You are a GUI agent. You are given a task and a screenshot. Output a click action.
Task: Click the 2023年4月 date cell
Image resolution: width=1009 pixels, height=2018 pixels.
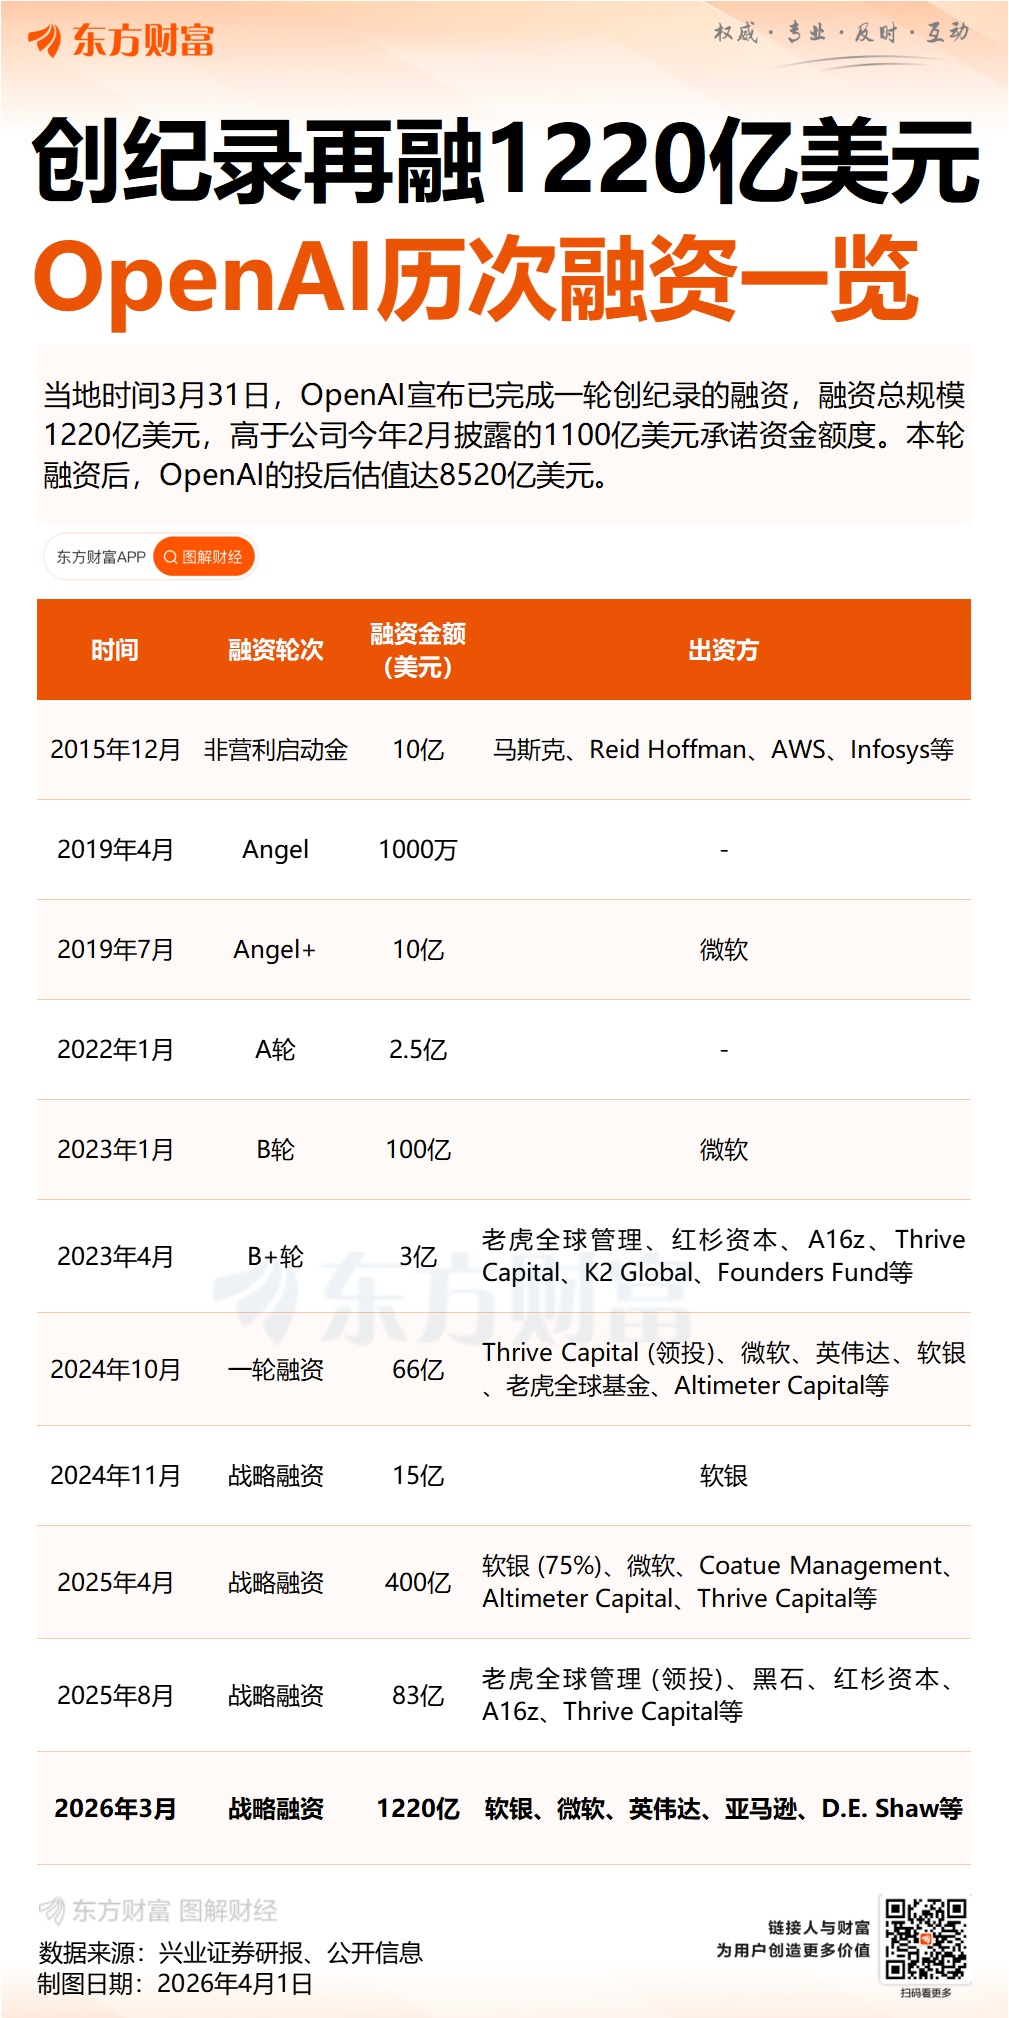116,1256
